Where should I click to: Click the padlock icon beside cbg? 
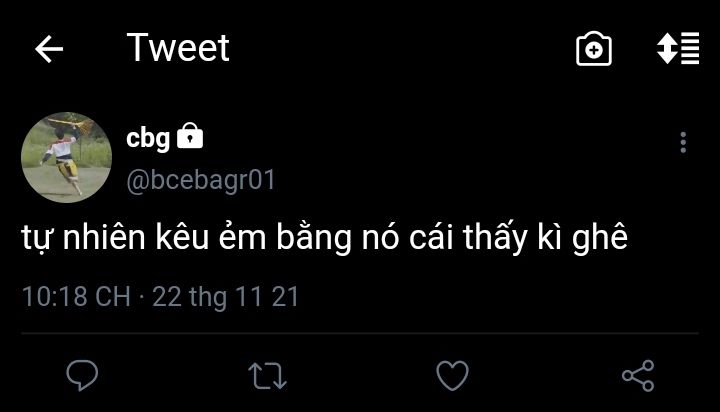(190, 137)
